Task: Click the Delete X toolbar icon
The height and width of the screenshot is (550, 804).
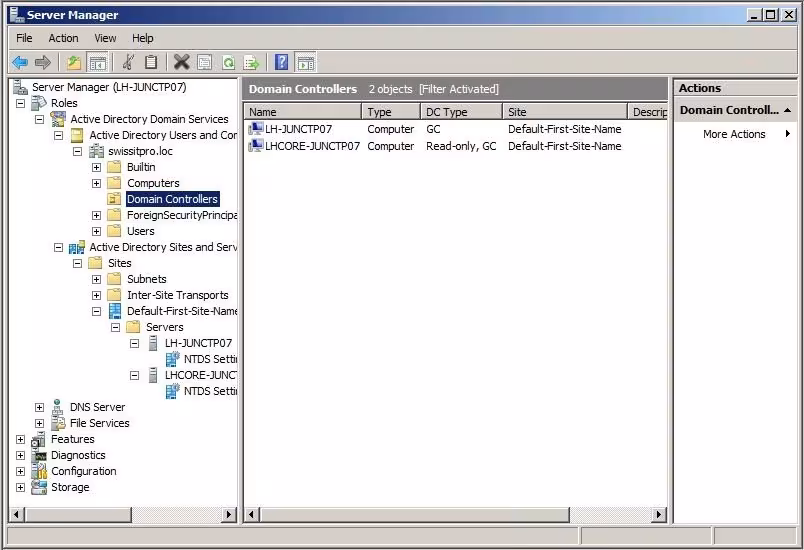Action: (181, 62)
